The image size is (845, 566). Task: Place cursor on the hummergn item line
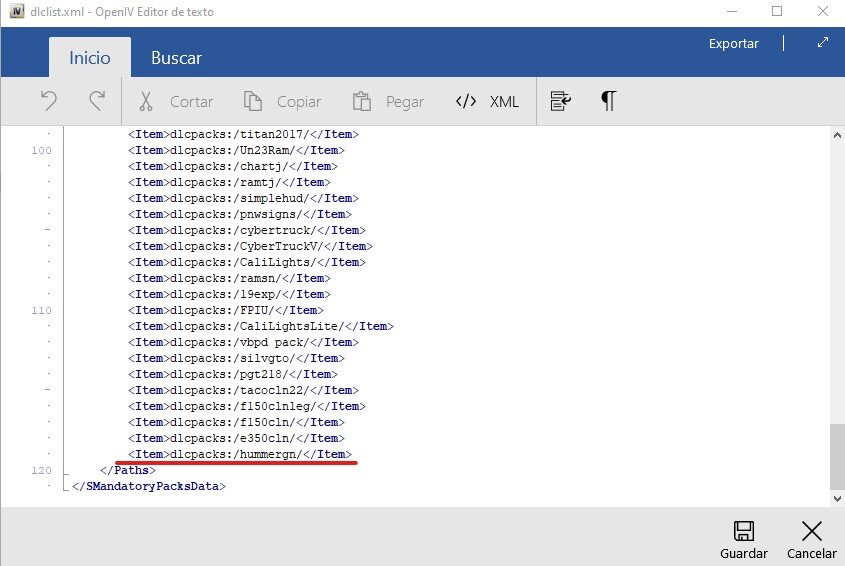[x=240, y=454]
